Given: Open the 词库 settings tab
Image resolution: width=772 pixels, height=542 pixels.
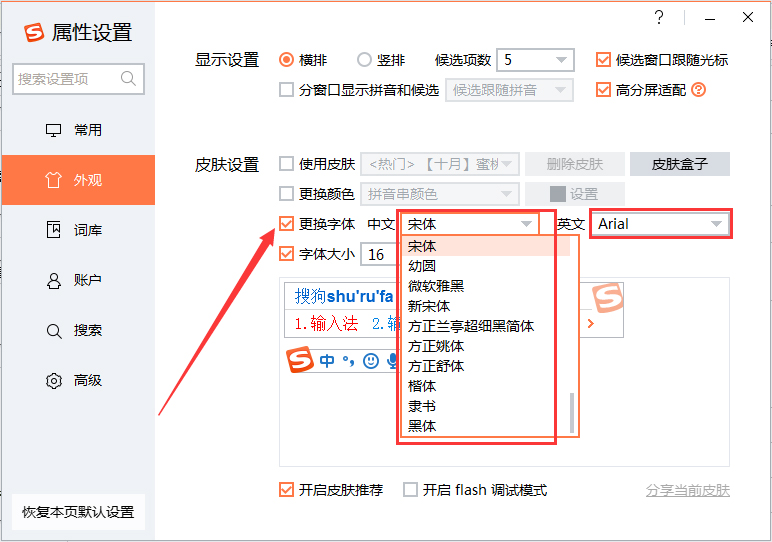Looking at the screenshot, I should [79, 230].
